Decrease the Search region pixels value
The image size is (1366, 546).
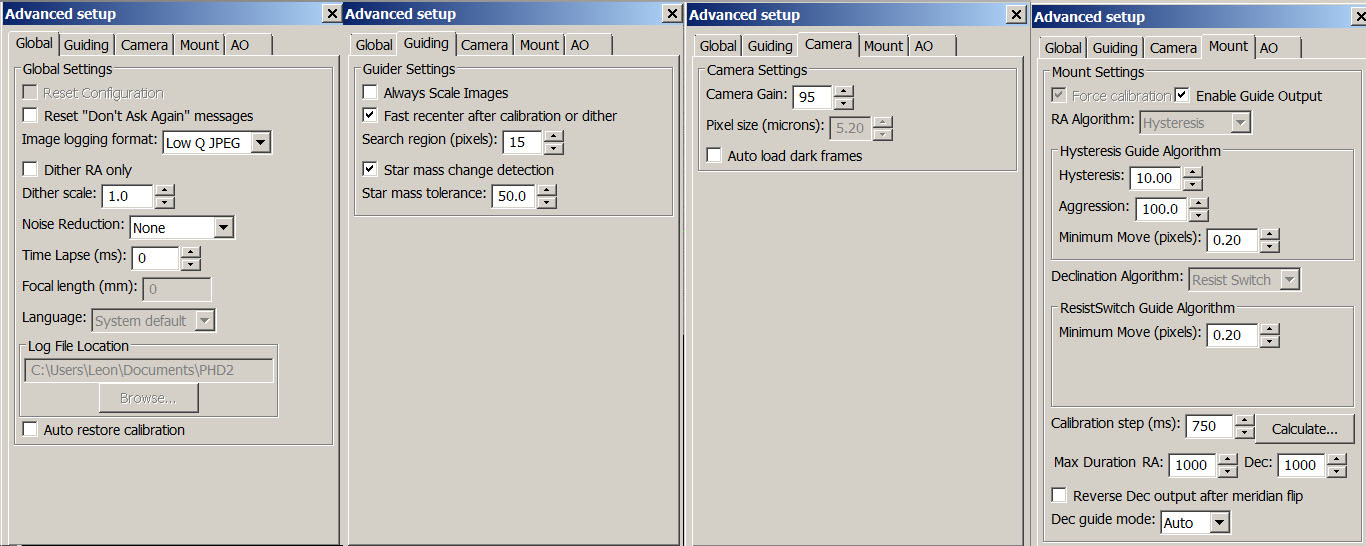[x=553, y=148]
